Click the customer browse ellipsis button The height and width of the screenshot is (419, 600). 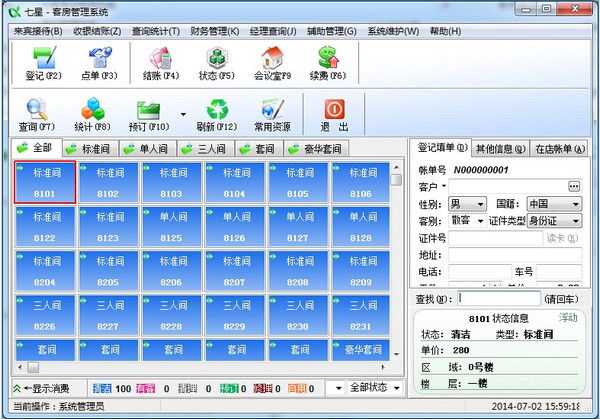pyautogui.click(x=573, y=186)
